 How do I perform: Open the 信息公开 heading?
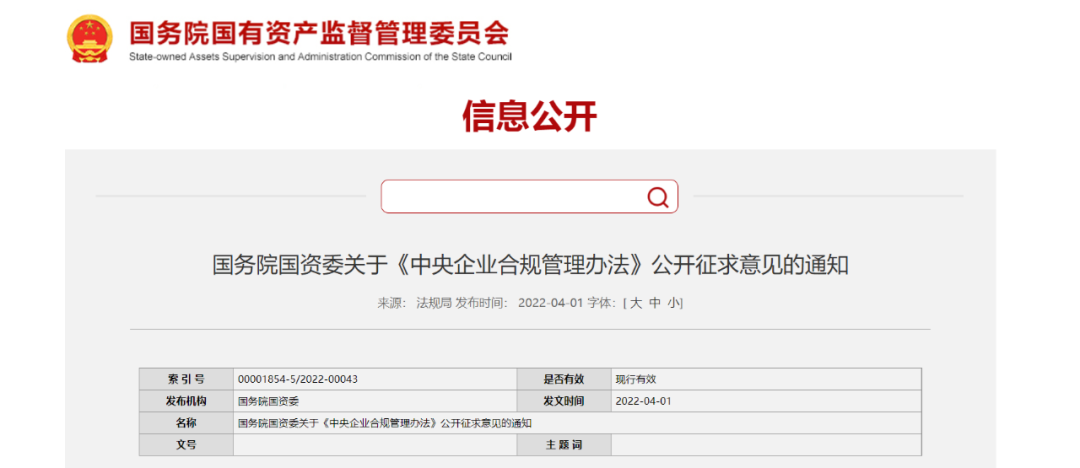click(x=529, y=117)
